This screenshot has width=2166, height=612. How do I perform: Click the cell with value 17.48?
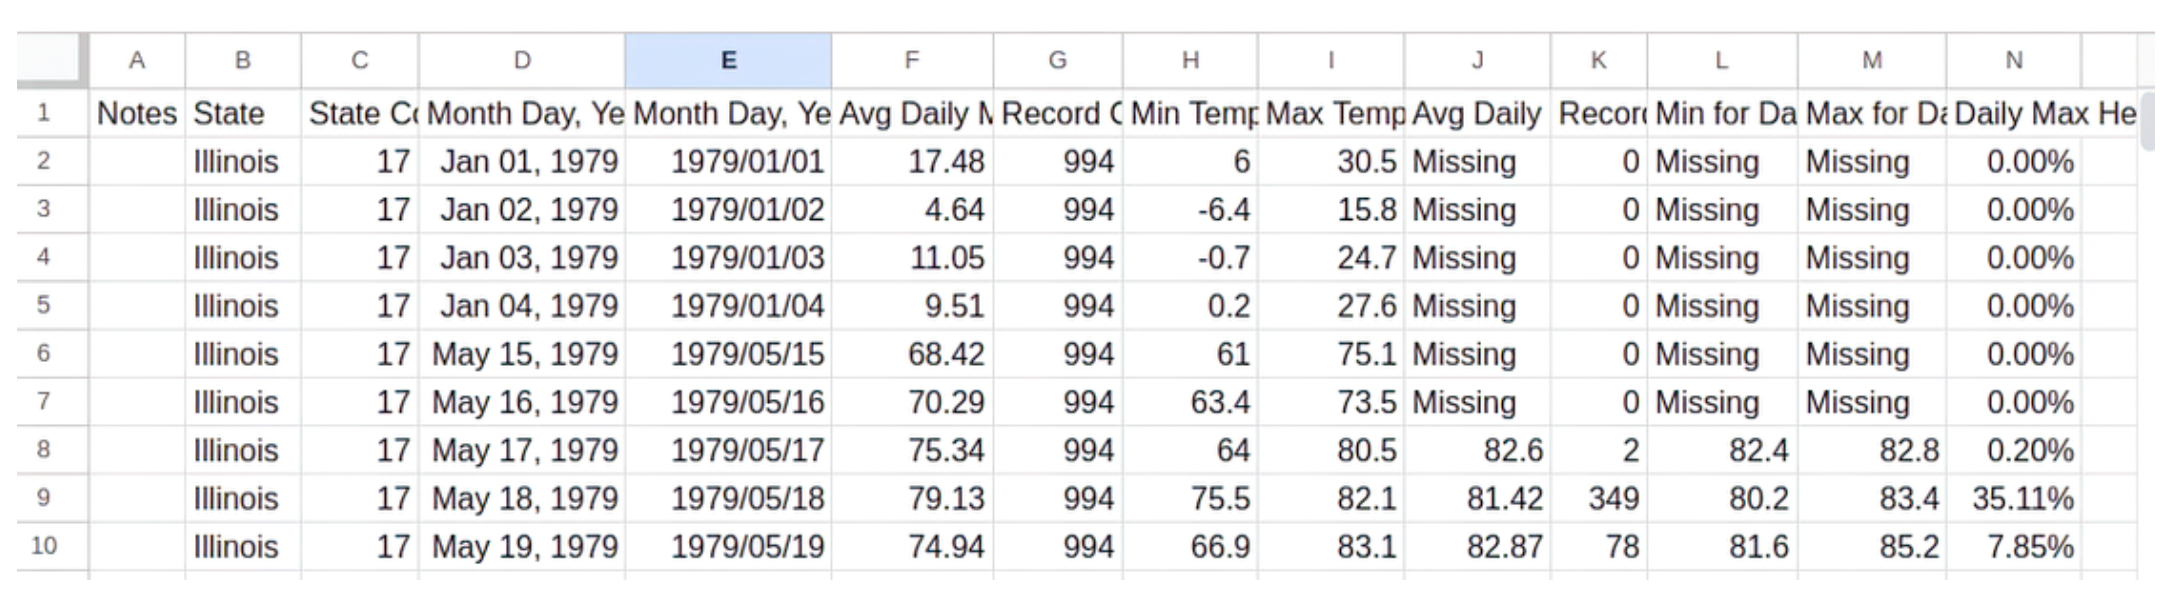click(x=912, y=162)
